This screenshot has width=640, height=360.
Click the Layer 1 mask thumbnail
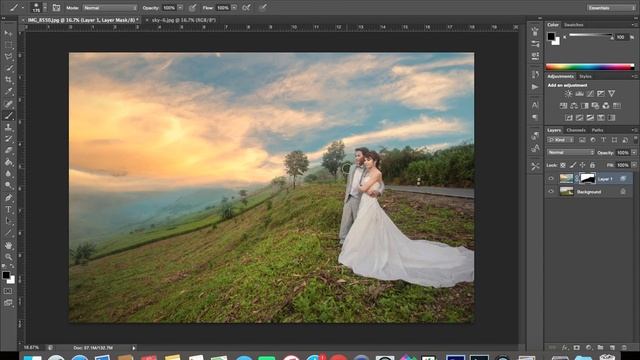coord(587,178)
